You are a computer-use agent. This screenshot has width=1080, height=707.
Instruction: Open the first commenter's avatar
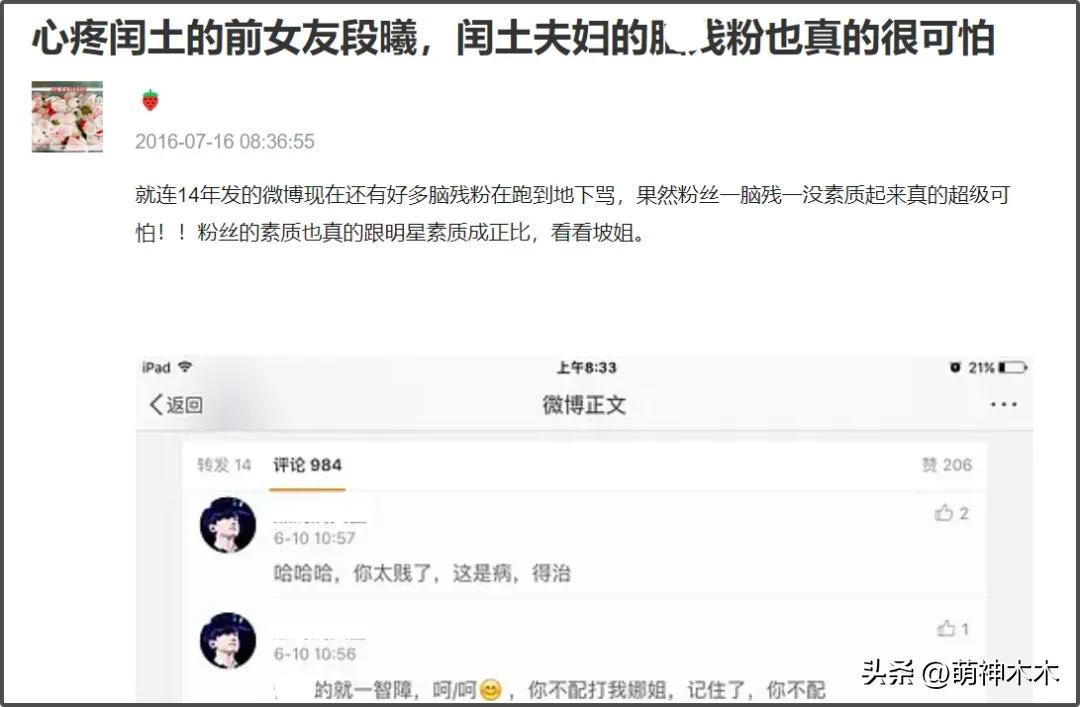[x=228, y=524]
